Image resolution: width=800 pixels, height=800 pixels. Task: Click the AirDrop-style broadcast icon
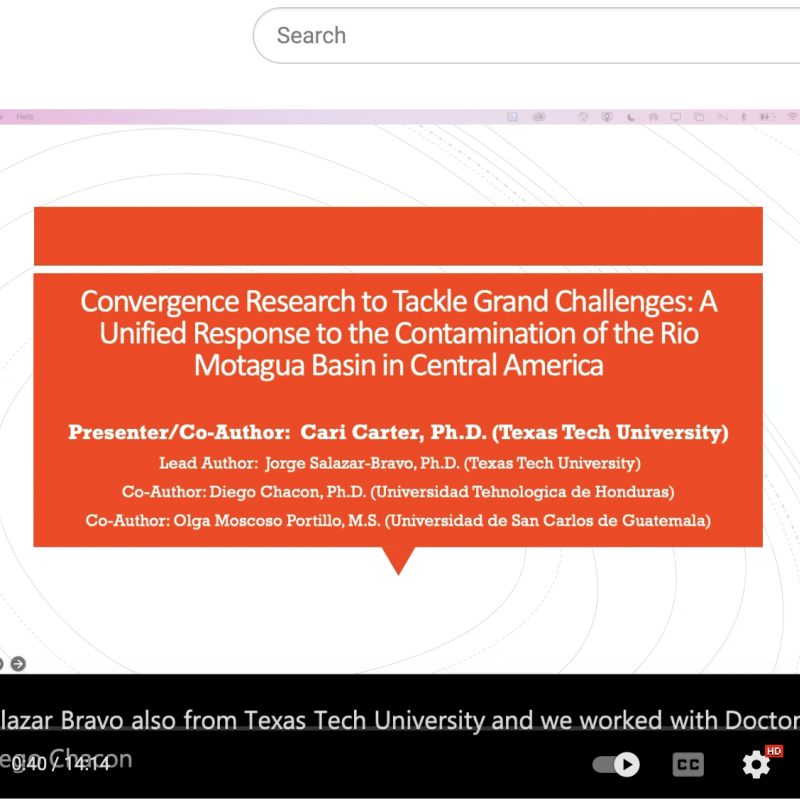click(x=653, y=117)
